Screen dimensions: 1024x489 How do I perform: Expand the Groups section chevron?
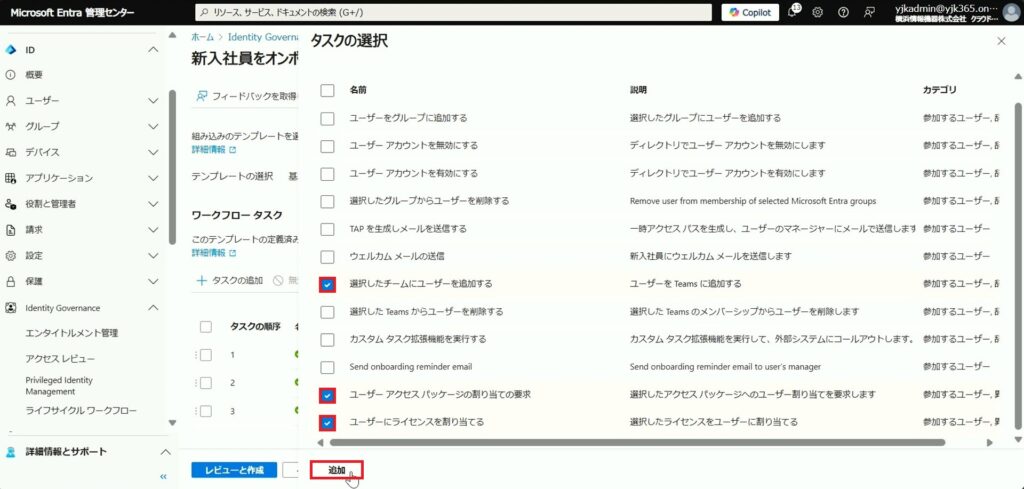(x=153, y=127)
